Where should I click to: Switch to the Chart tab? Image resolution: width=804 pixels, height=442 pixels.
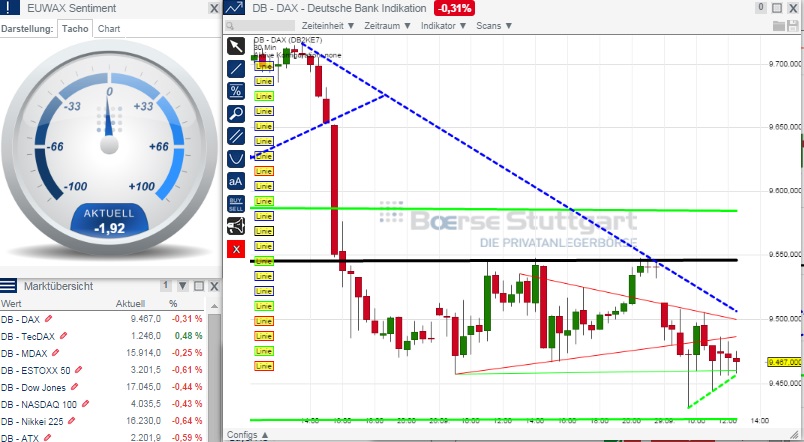pos(109,29)
